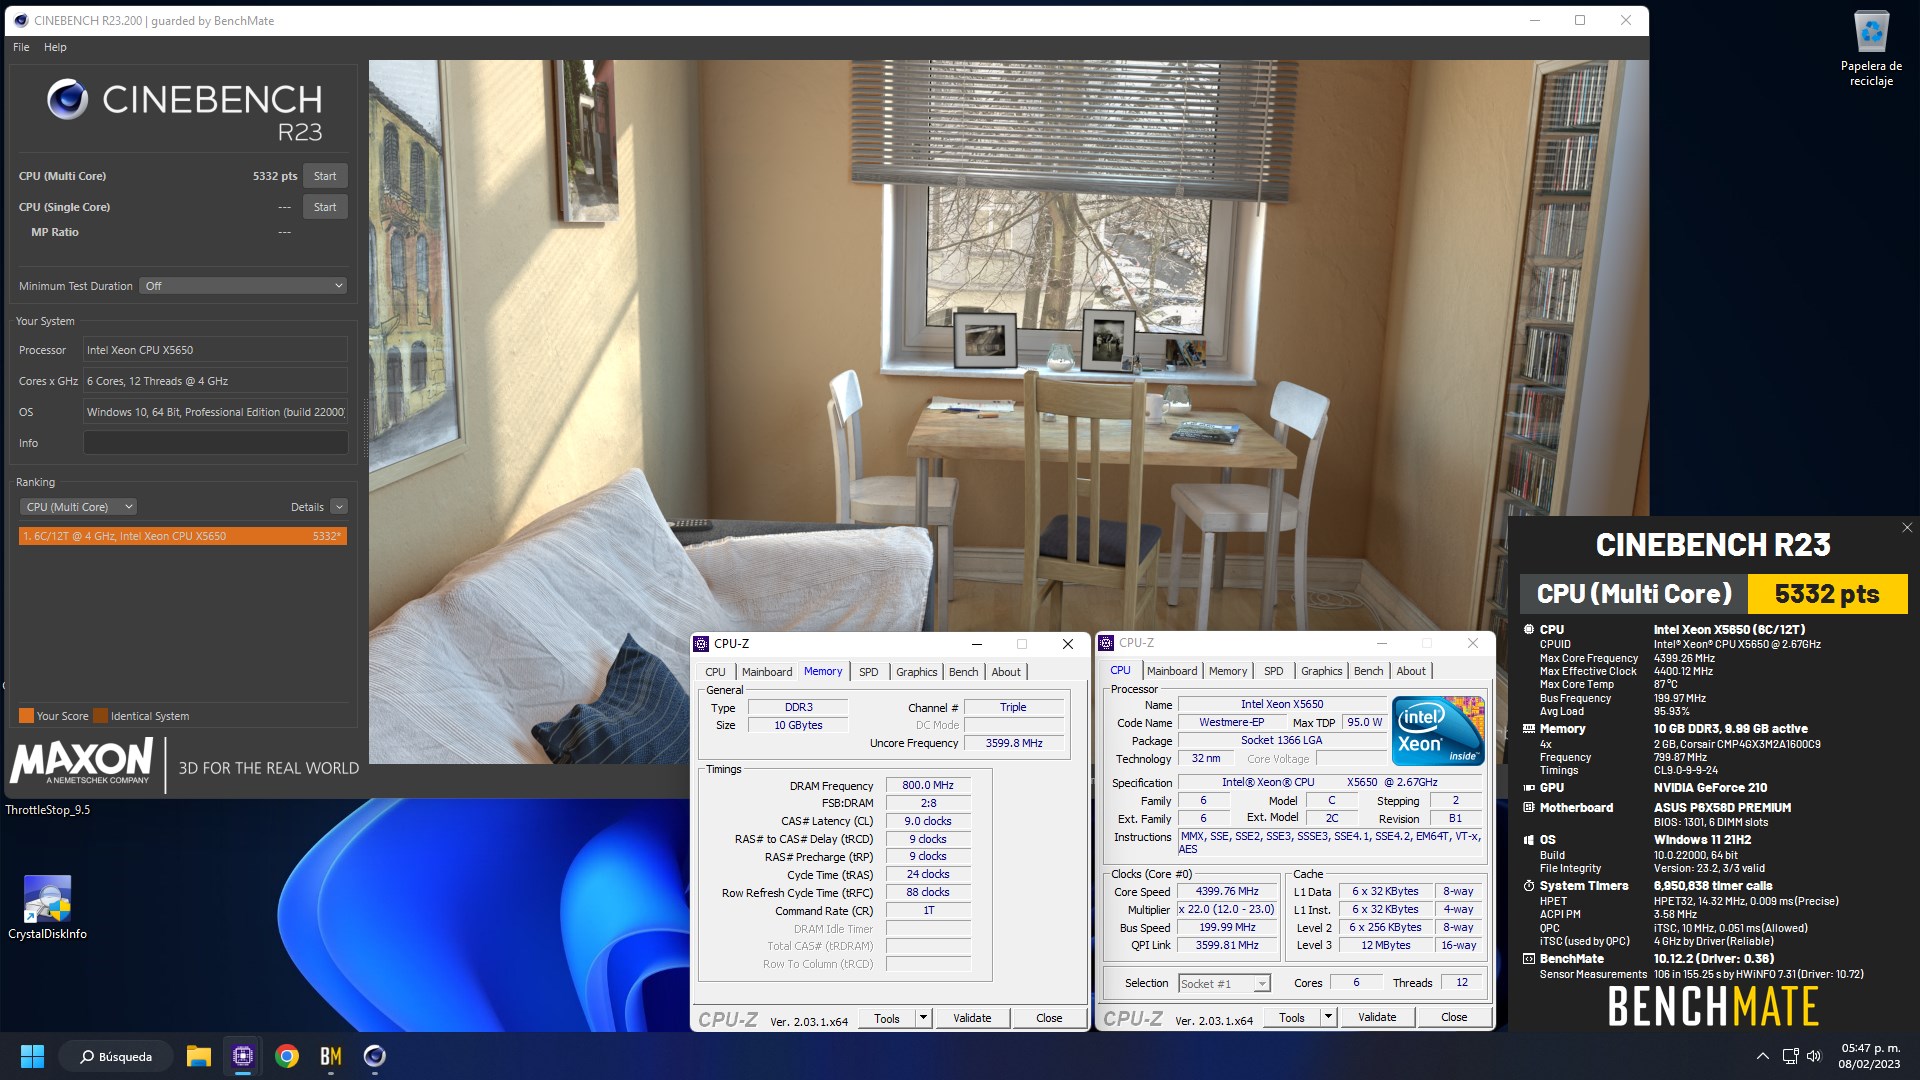Click the Identical System legend swatch
1920x1080 pixels.
[100, 716]
